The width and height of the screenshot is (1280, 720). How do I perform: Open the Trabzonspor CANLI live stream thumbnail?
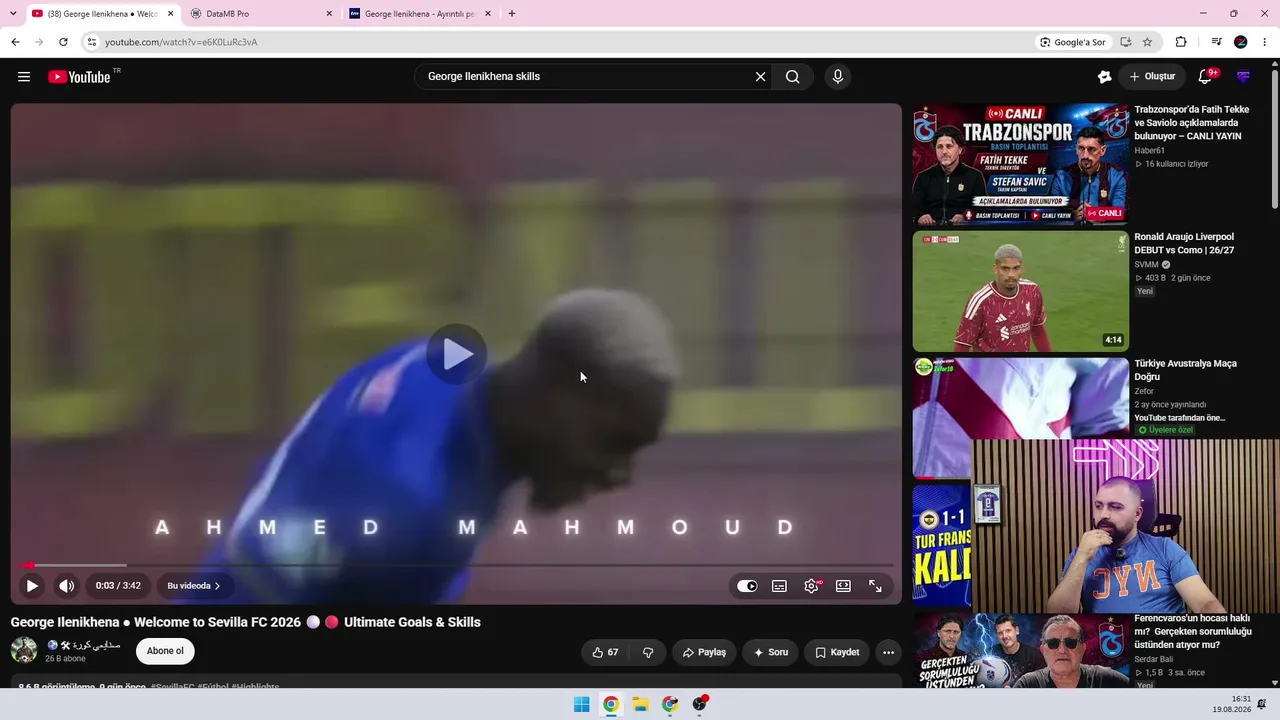coord(1020,164)
